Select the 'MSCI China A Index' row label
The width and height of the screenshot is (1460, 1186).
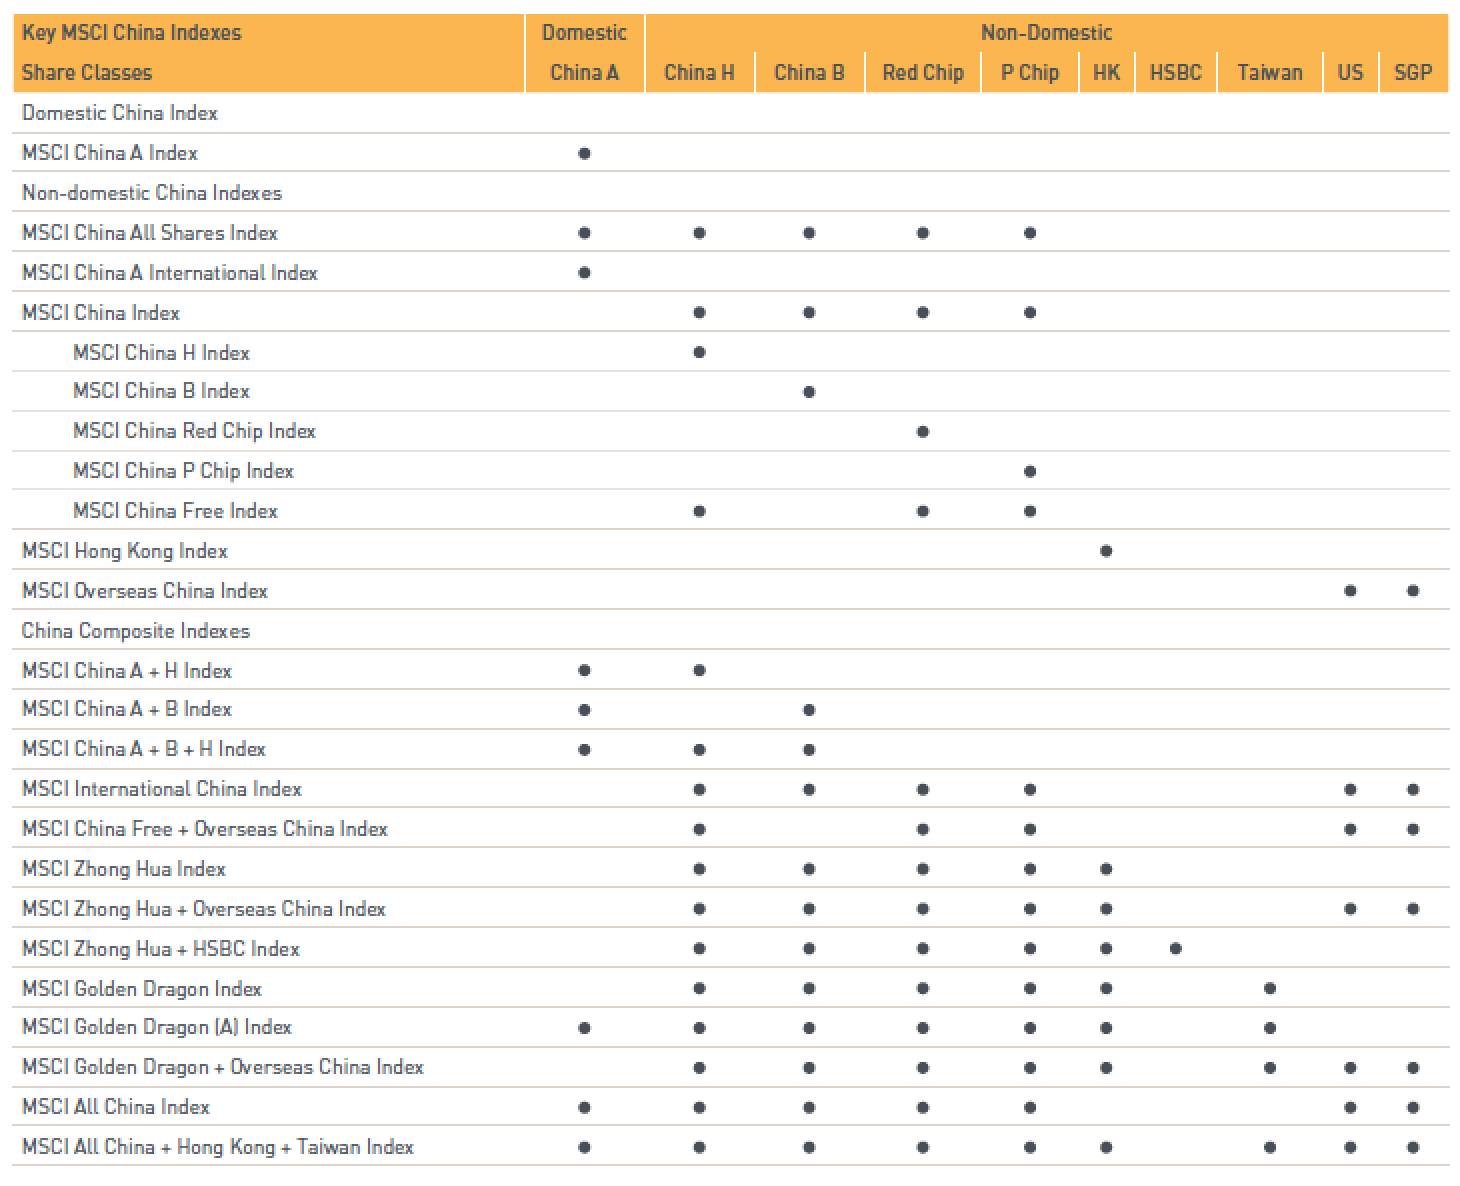(x=110, y=153)
